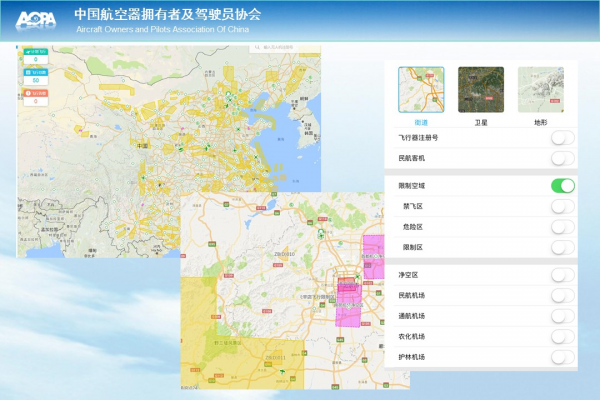This screenshot has height=400, width=600.
Task: Click the English subtitle Aircraft Owners and Pilots Association
Action: (162, 29)
